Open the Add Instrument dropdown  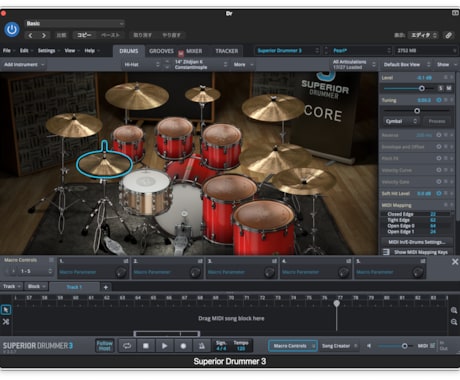(x=24, y=65)
